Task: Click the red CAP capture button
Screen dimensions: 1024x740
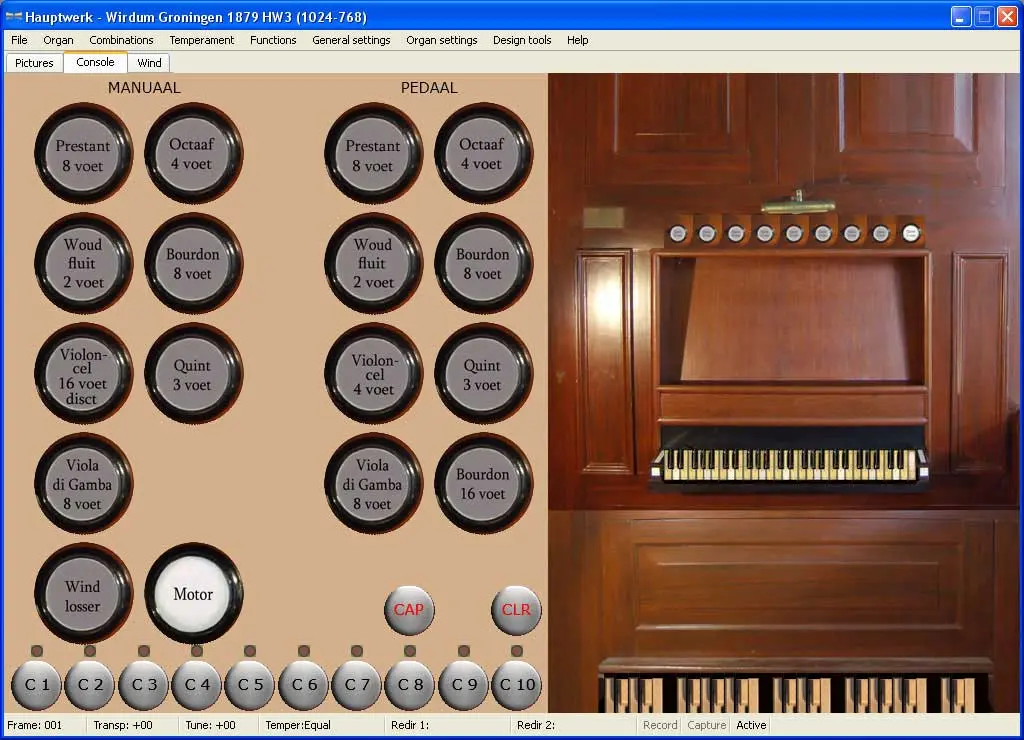Action: 409,610
